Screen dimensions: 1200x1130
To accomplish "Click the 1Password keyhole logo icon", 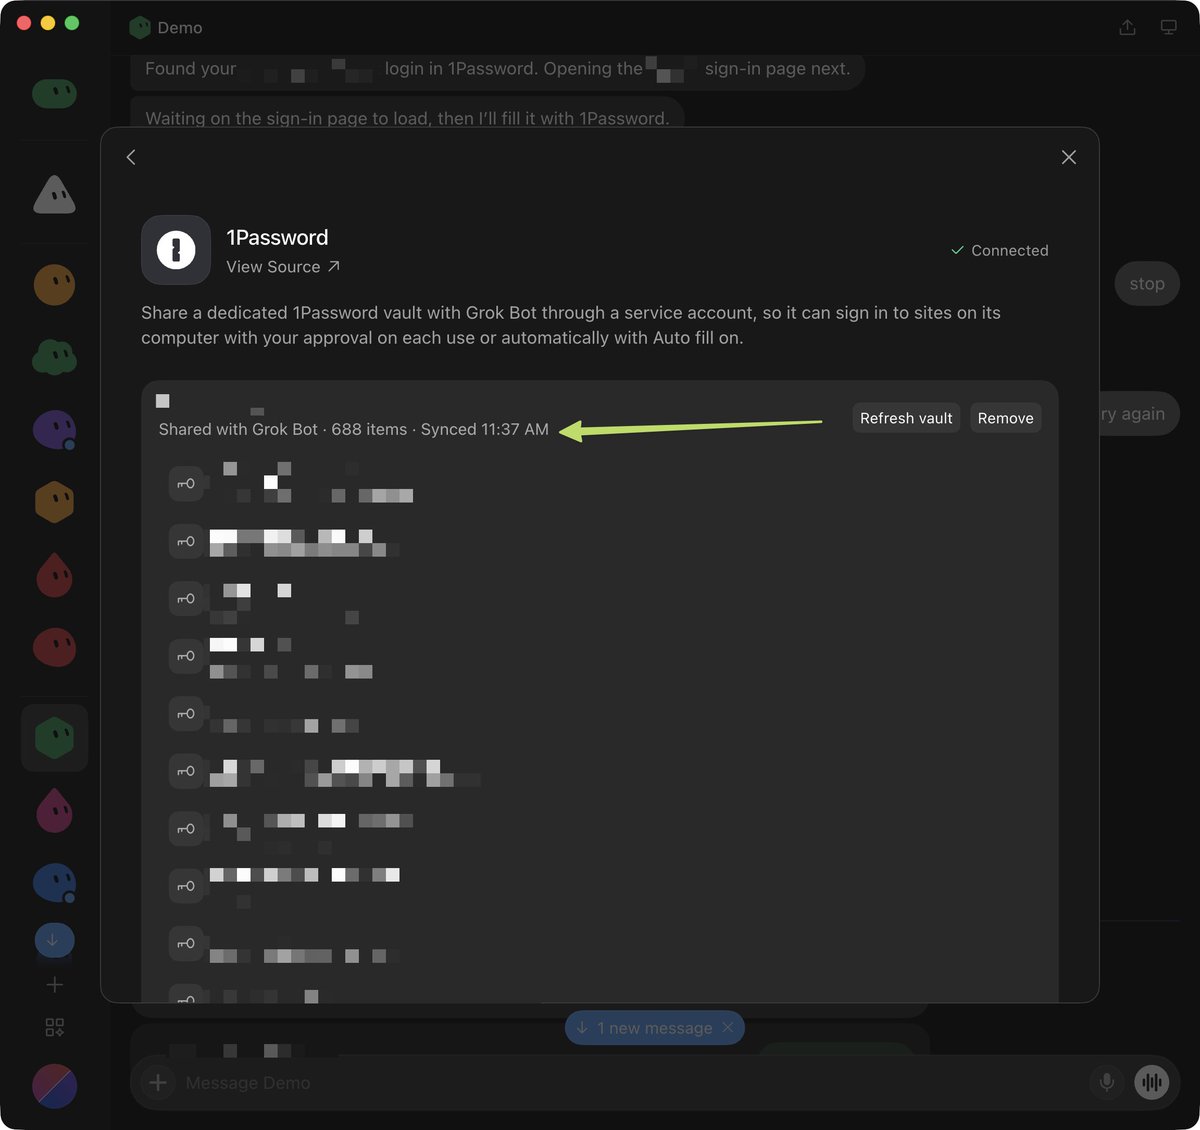I will [176, 250].
